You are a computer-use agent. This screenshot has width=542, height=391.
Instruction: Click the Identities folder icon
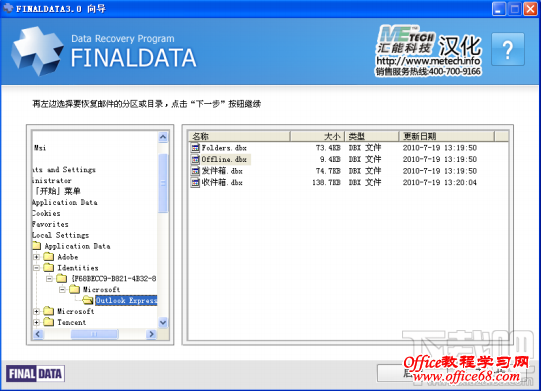click(x=49, y=267)
